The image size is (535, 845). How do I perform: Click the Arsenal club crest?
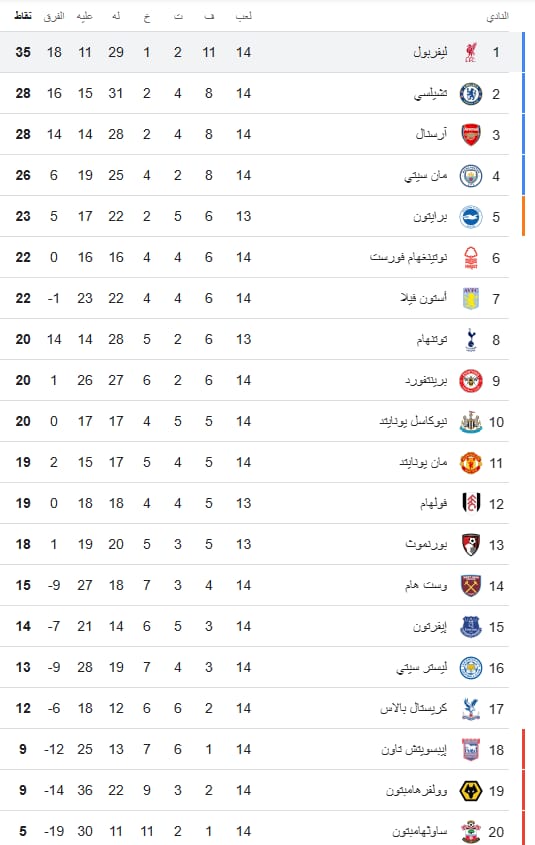471,134
